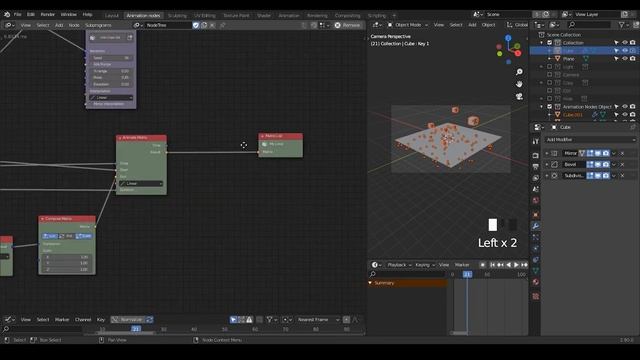Open node editor Add menu

[59, 25]
